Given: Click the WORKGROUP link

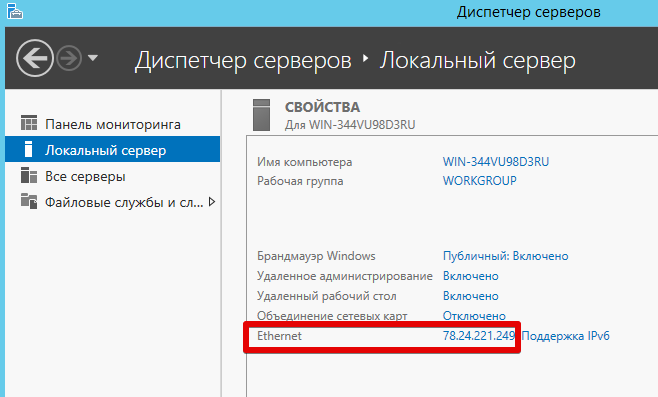Looking at the screenshot, I should point(480,181).
